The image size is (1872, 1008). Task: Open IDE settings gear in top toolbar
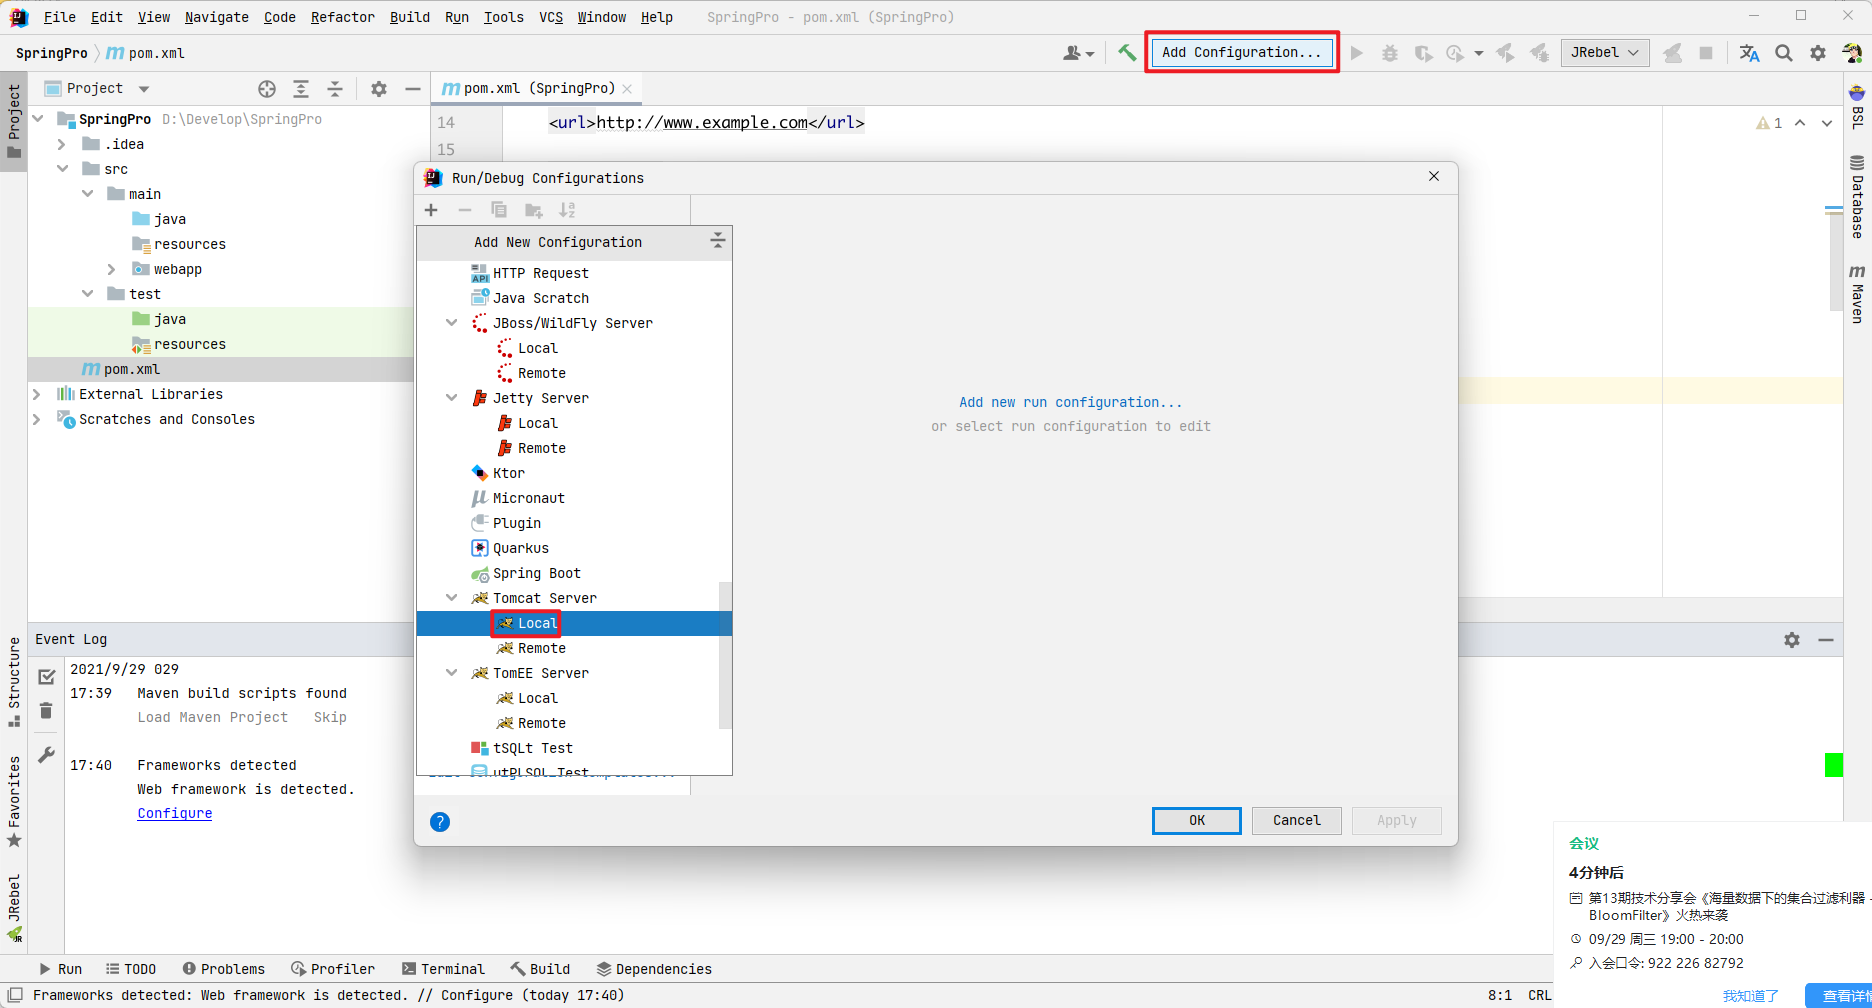coord(1818,53)
